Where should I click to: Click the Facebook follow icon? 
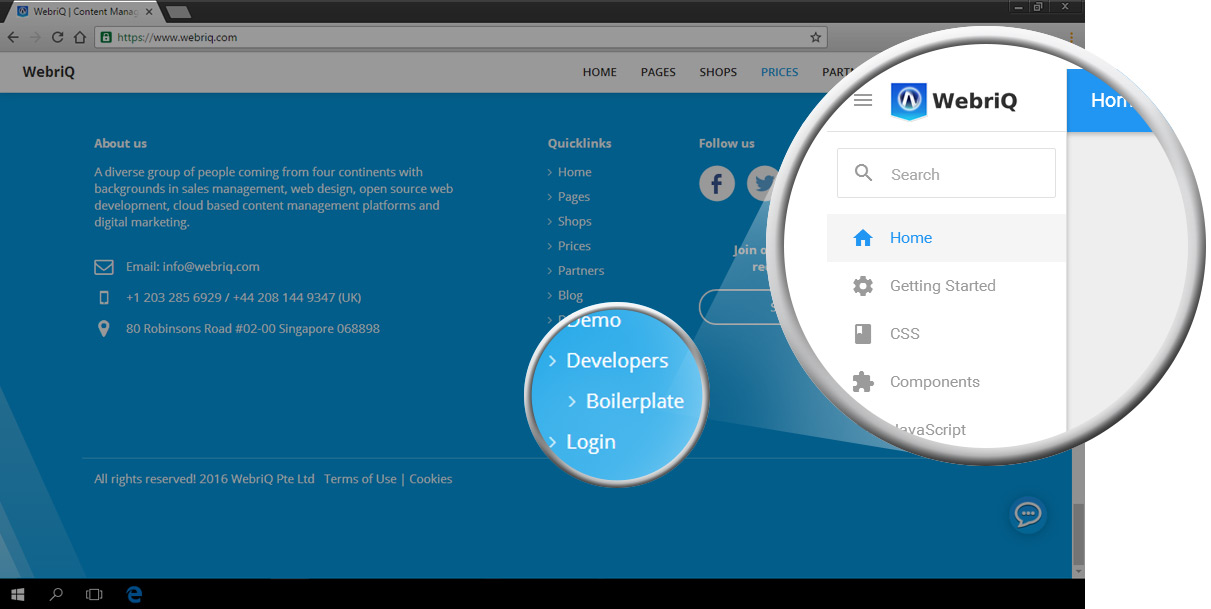point(716,184)
